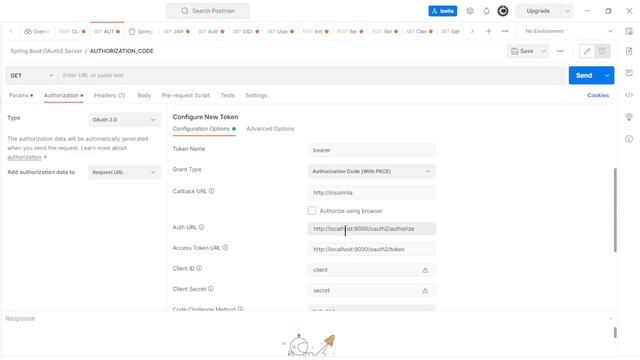Click the Invite button
Viewport: 640px width, 360px height.
click(x=443, y=11)
